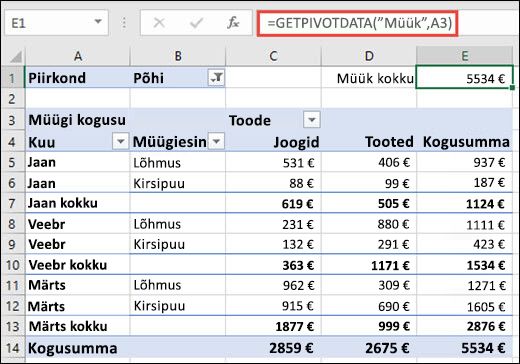Click Lõhmus in the row 5 Jaan entry
Screen dimensions: 520x364
pyautogui.click(x=178, y=163)
